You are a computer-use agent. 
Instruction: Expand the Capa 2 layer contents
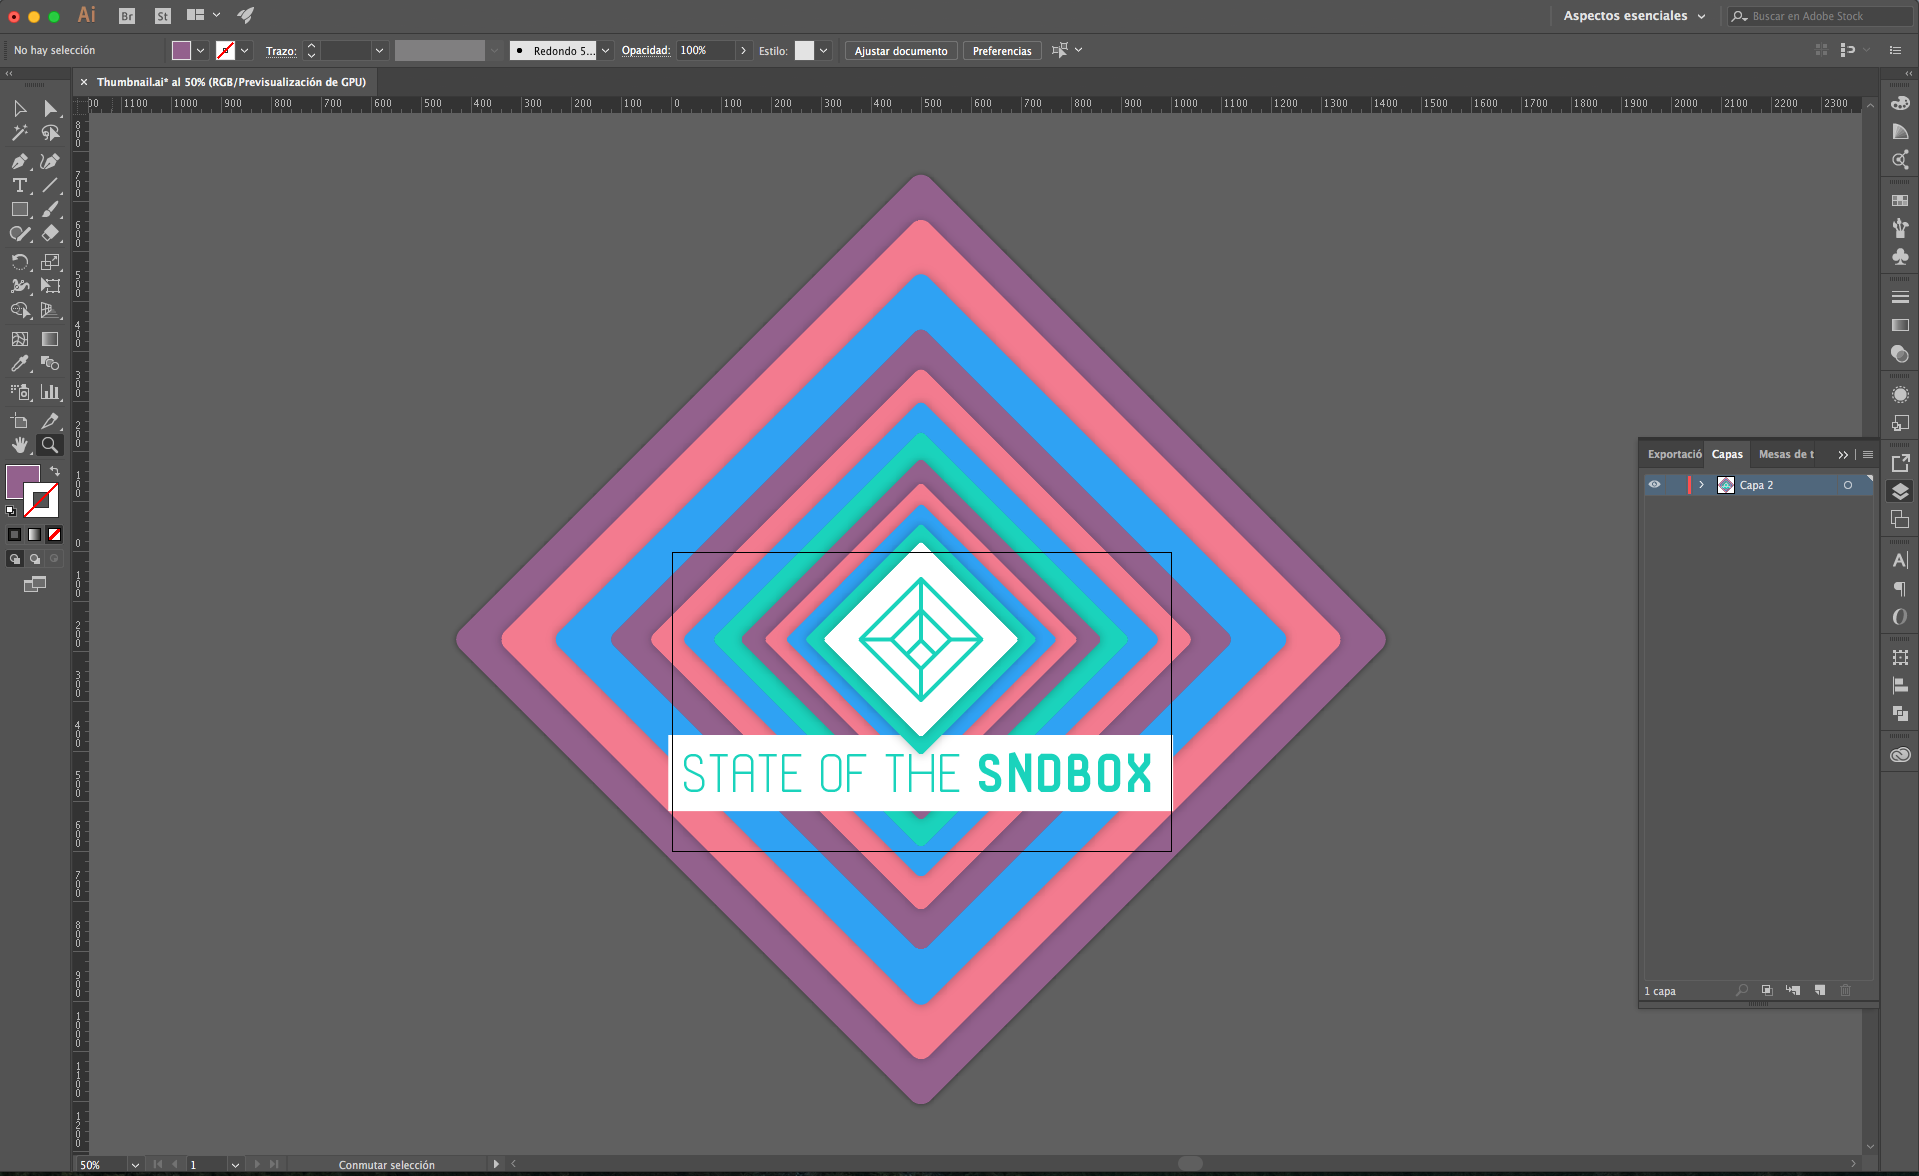[x=1701, y=485]
